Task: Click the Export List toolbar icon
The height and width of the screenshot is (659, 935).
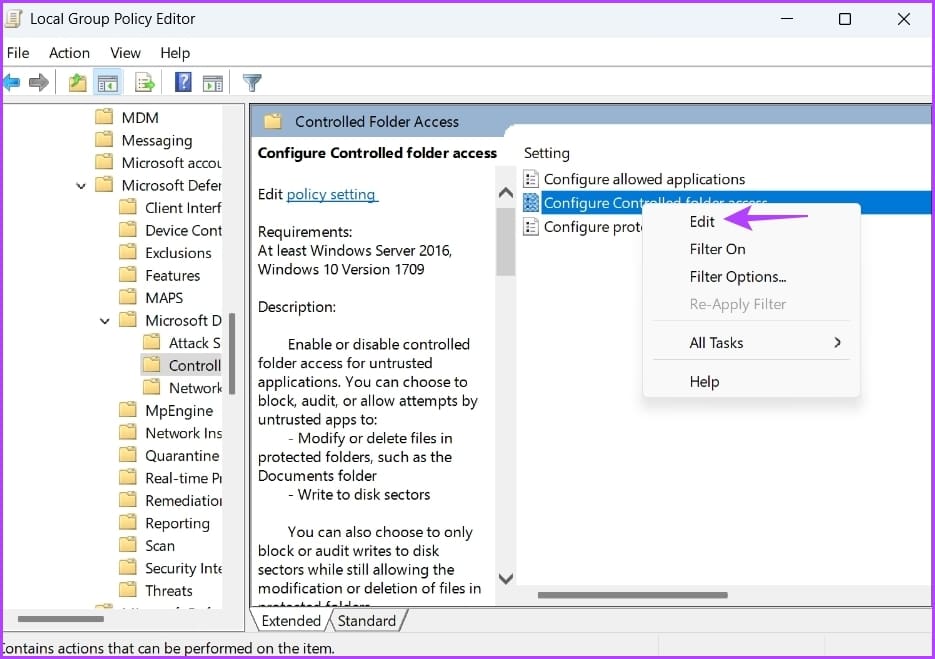Action: (x=144, y=82)
